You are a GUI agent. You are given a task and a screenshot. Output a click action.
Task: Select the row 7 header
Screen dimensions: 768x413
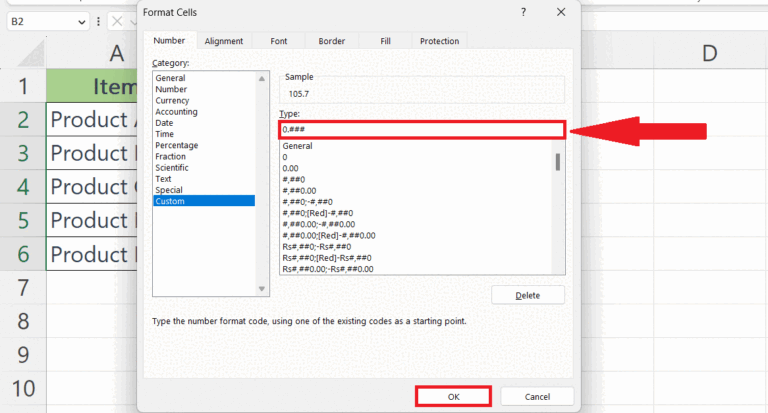click(x=23, y=288)
